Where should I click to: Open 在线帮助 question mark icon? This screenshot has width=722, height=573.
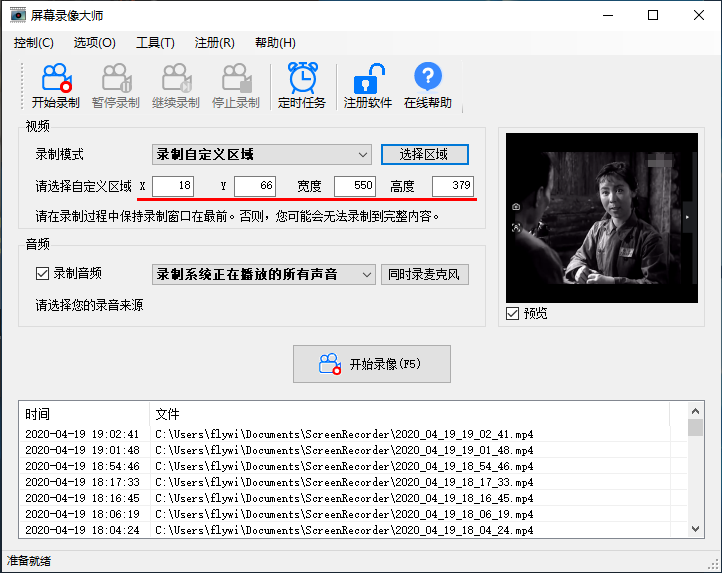coord(427,78)
